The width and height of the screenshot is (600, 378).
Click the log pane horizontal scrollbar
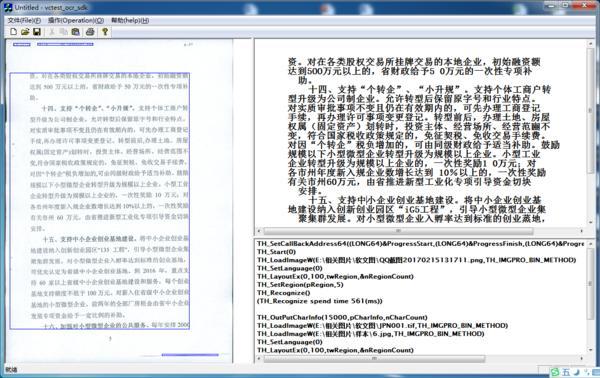tap(374, 359)
